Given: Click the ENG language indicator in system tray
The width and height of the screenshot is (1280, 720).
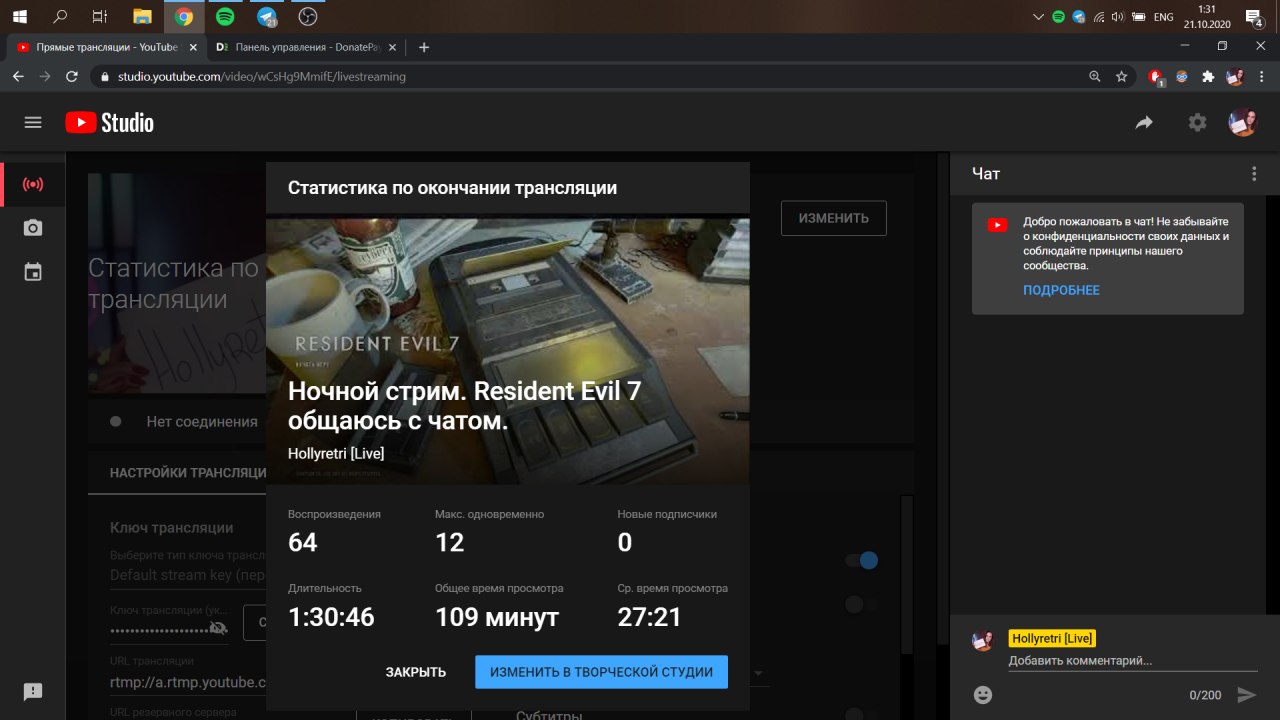Looking at the screenshot, I should (x=1163, y=17).
